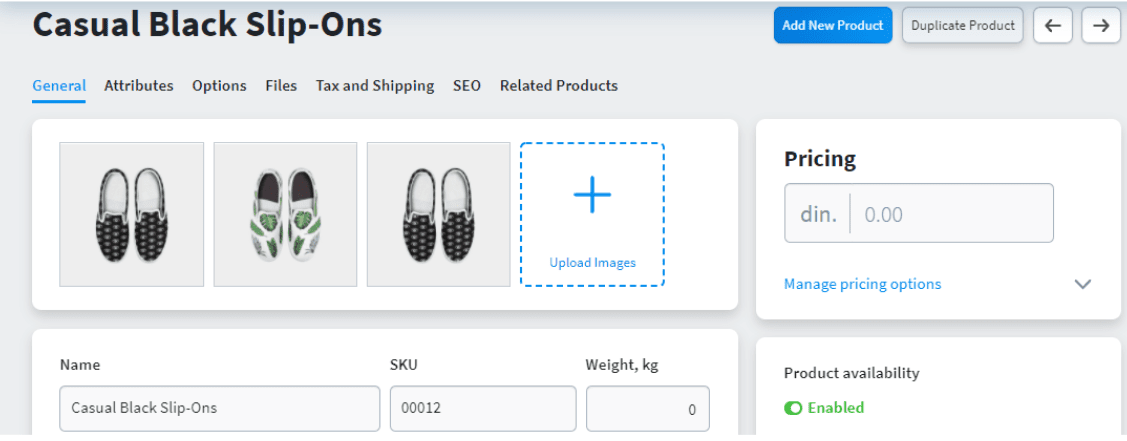Go to previous product with left arrow
The height and width of the screenshot is (441, 1127).
(x=1053, y=26)
